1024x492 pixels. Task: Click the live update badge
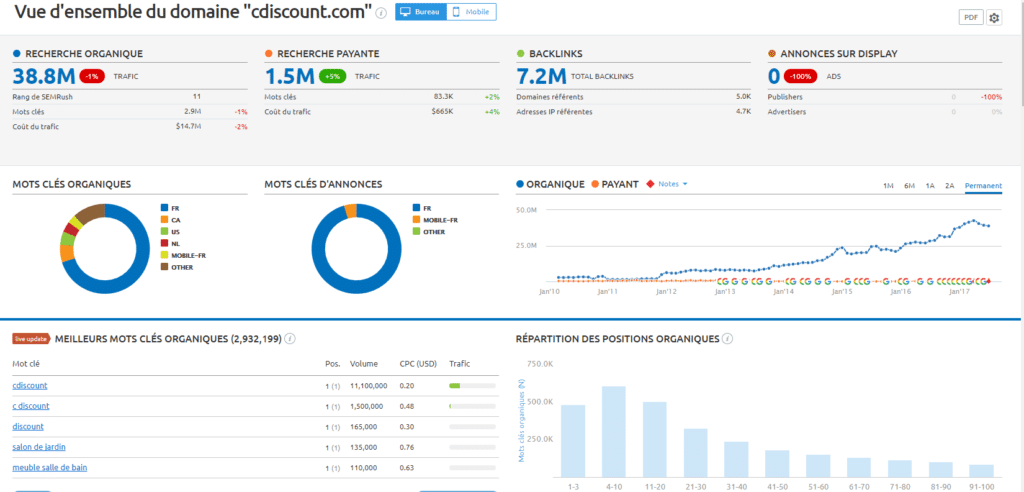click(x=32, y=338)
